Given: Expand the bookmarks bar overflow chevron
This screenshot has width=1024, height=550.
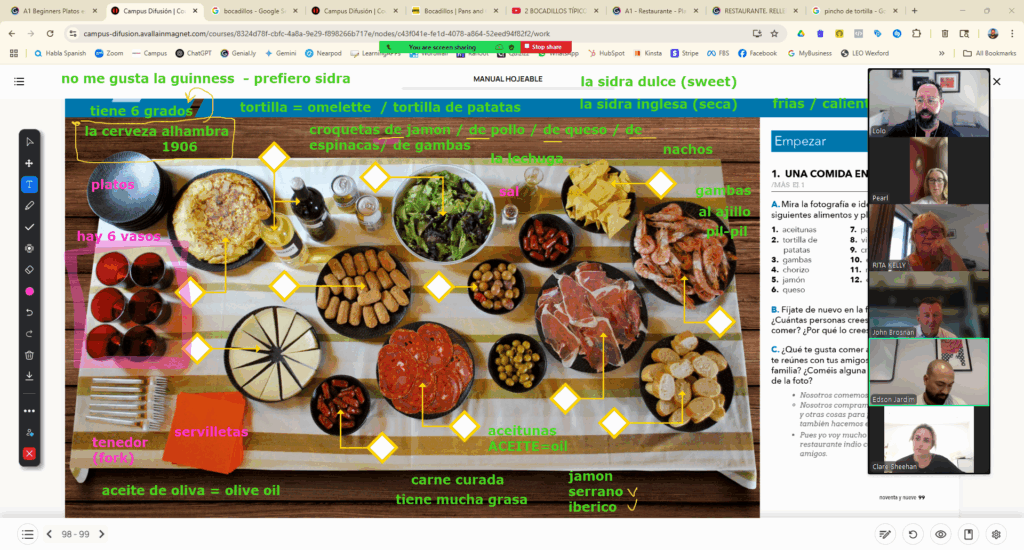Looking at the screenshot, I should click(x=941, y=53).
